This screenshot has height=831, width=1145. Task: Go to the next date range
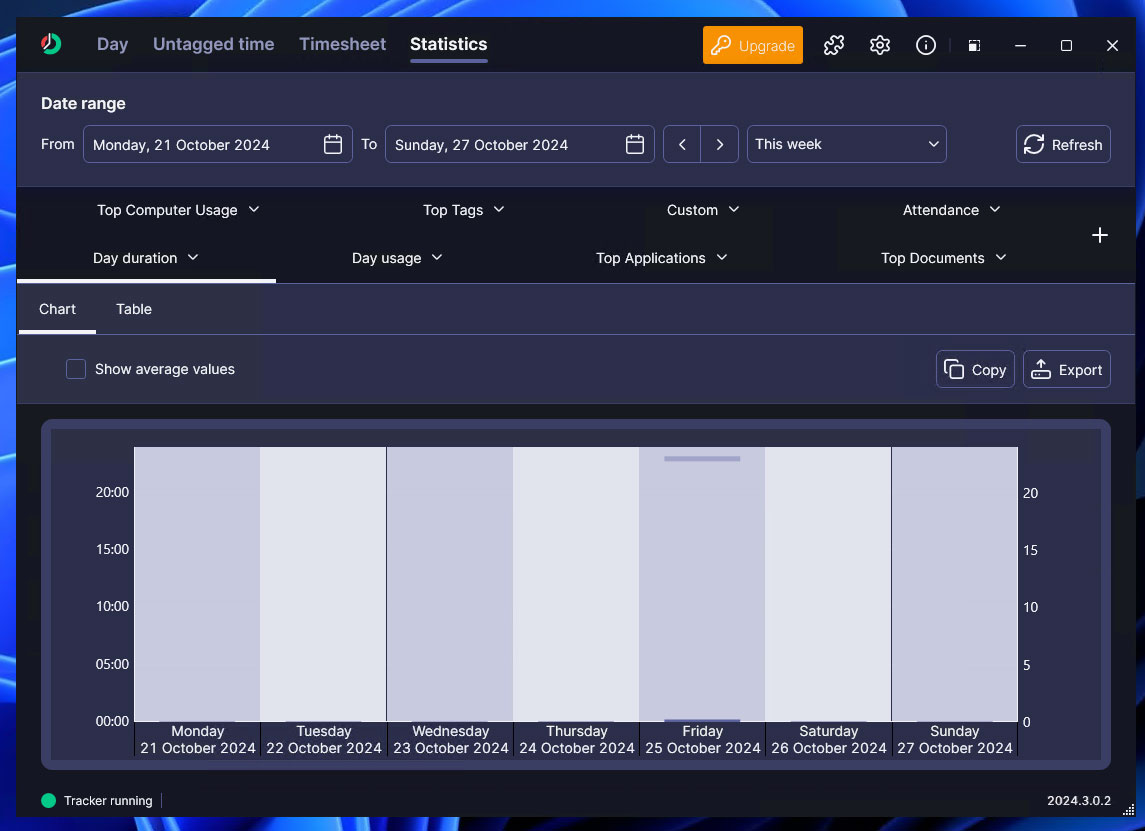[x=719, y=144]
